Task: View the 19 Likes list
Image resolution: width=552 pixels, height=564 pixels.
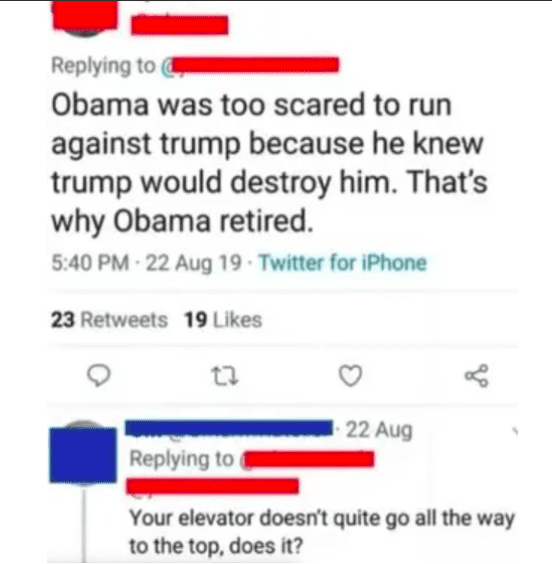Action: pyautogui.click(x=223, y=320)
